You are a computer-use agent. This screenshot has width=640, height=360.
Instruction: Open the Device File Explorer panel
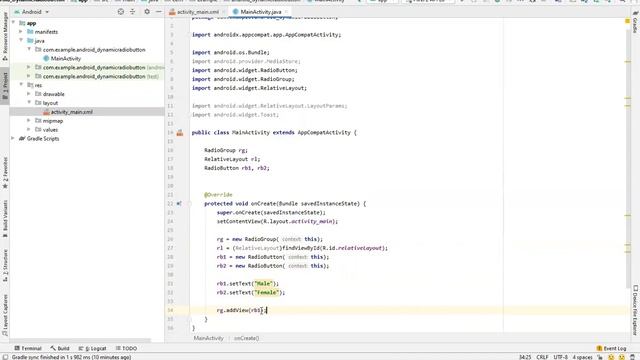point(635,310)
